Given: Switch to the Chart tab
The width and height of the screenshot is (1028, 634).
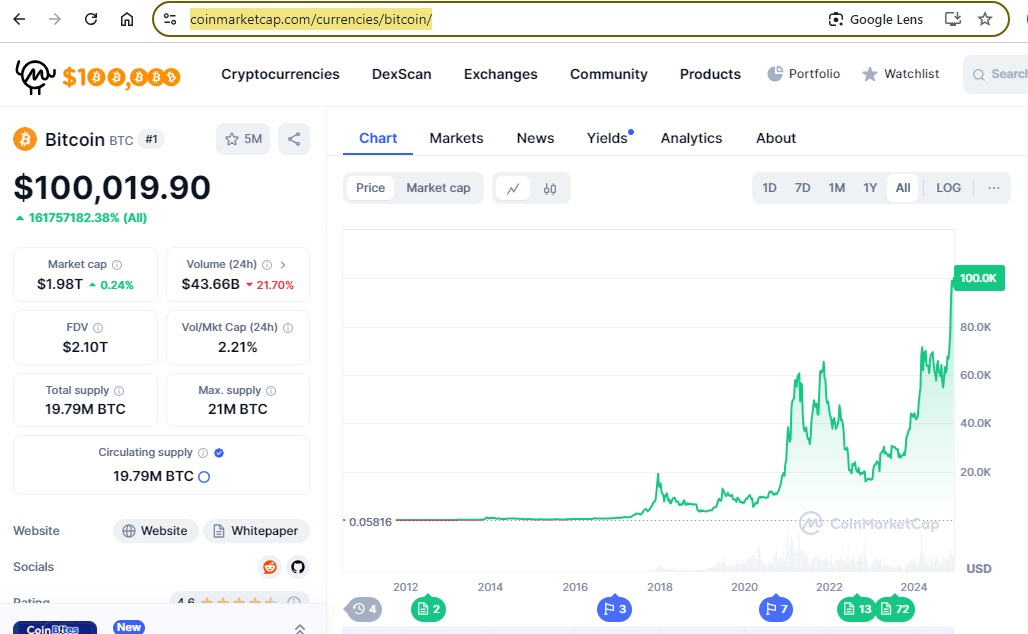Looking at the screenshot, I should point(378,138).
